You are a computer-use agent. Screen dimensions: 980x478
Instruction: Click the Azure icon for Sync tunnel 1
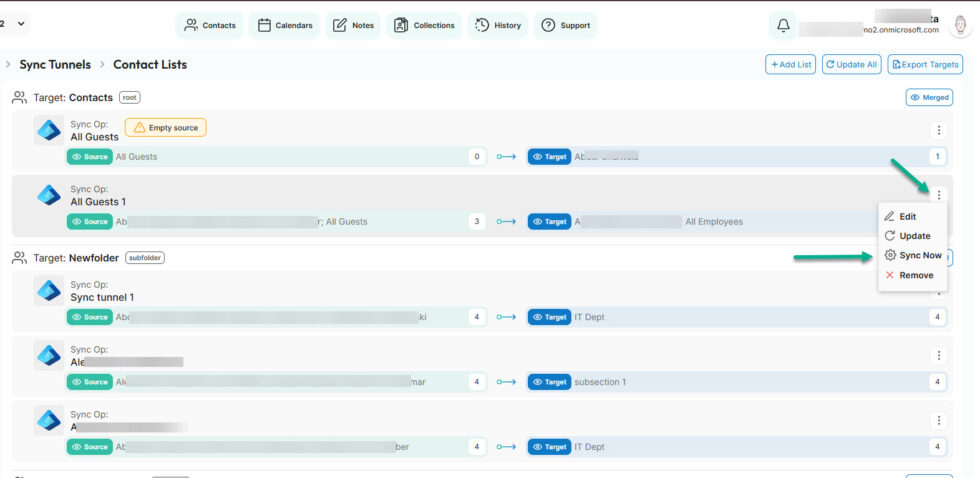(x=49, y=291)
